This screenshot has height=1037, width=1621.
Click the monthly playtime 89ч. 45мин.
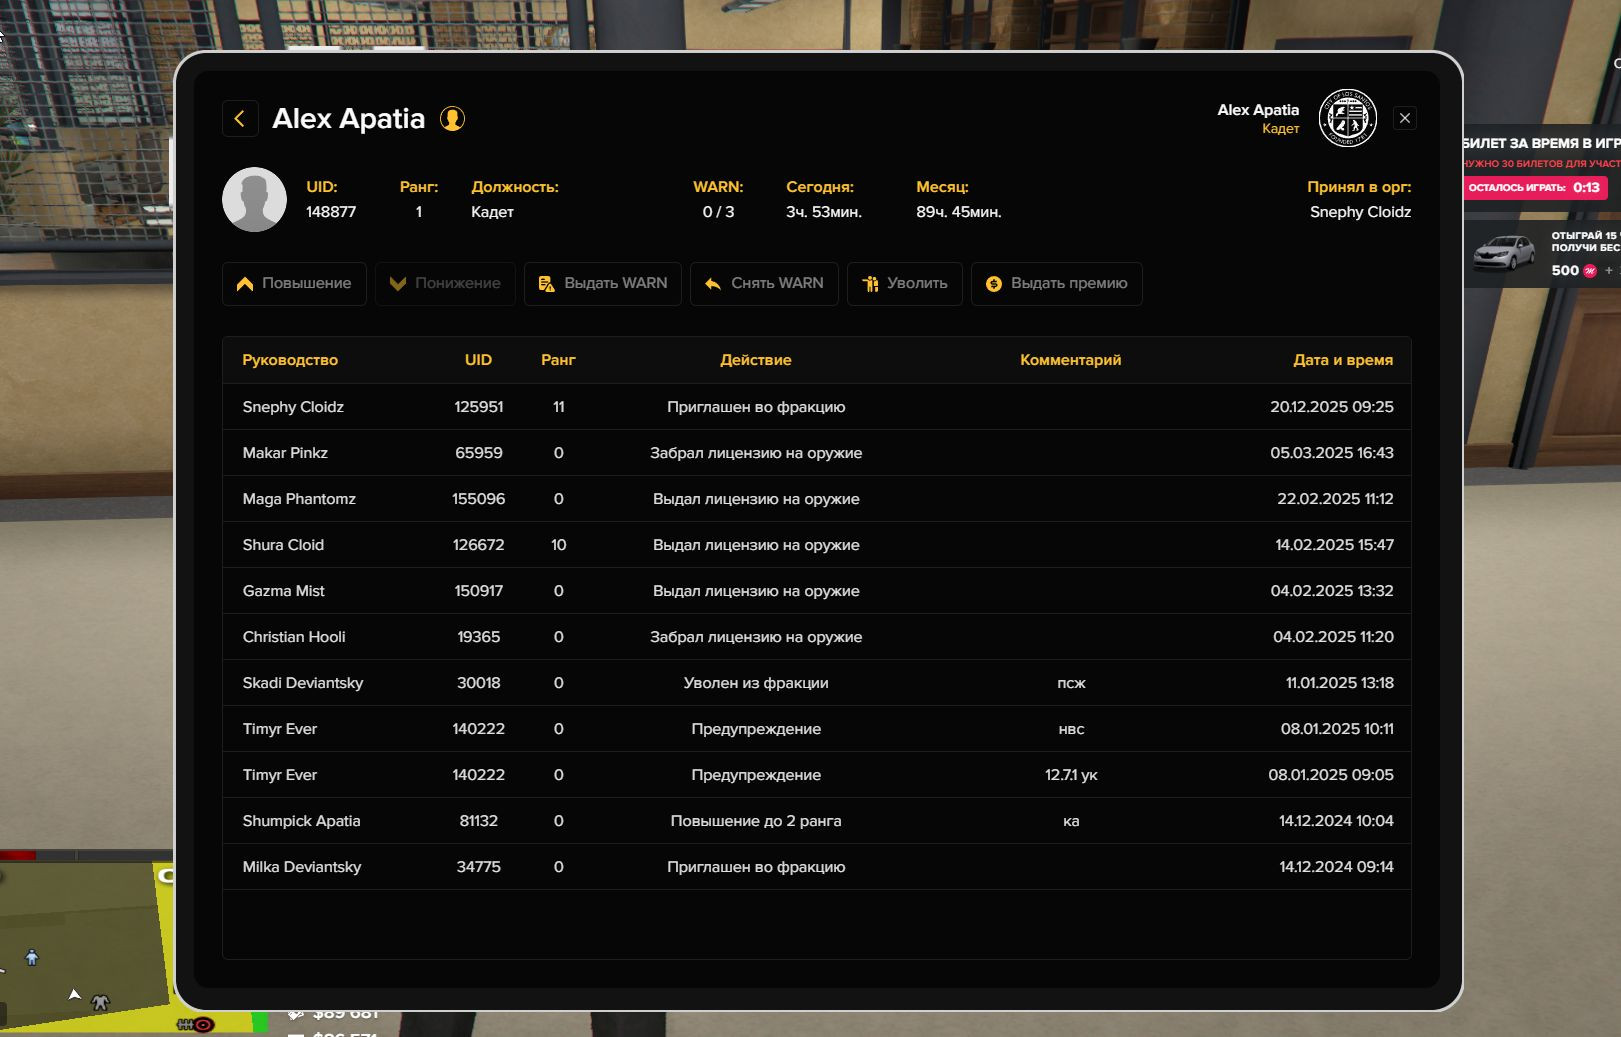click(959, 212)
